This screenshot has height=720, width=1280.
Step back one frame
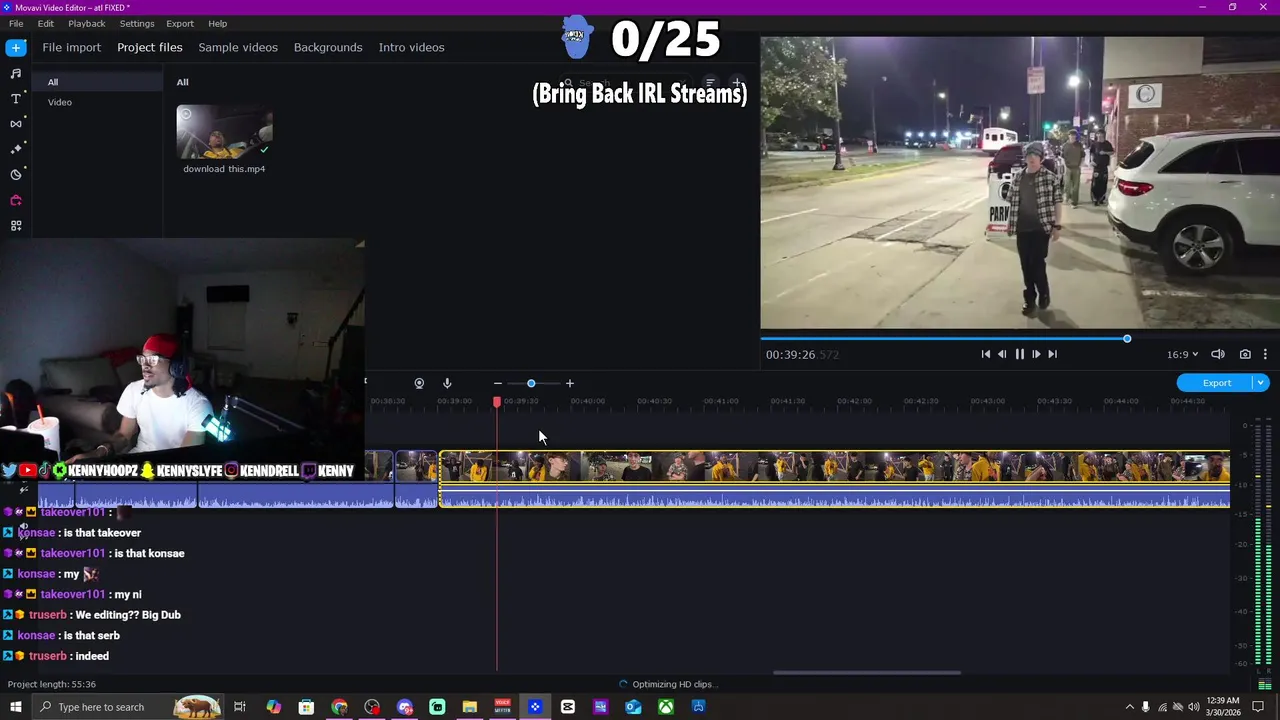click(x=1002, y=354)
